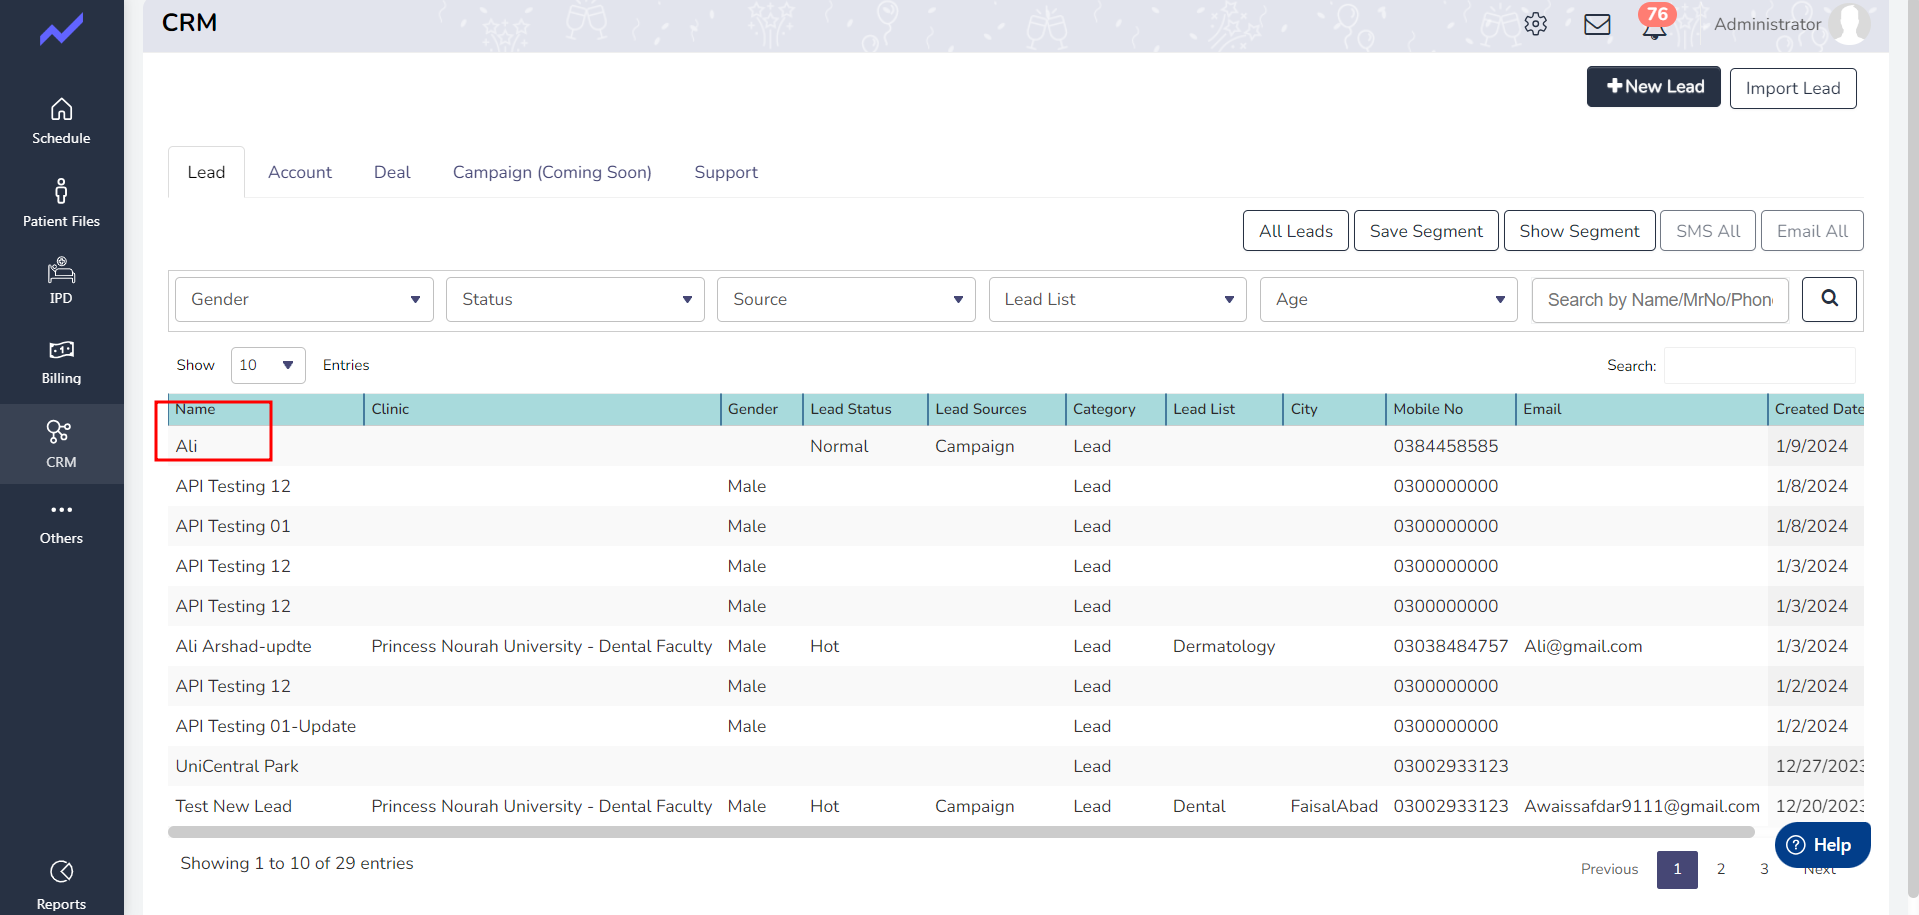Go to page 2
Image resolution: width=1919 pixels, height=915 pixels.
point(1721,869)
